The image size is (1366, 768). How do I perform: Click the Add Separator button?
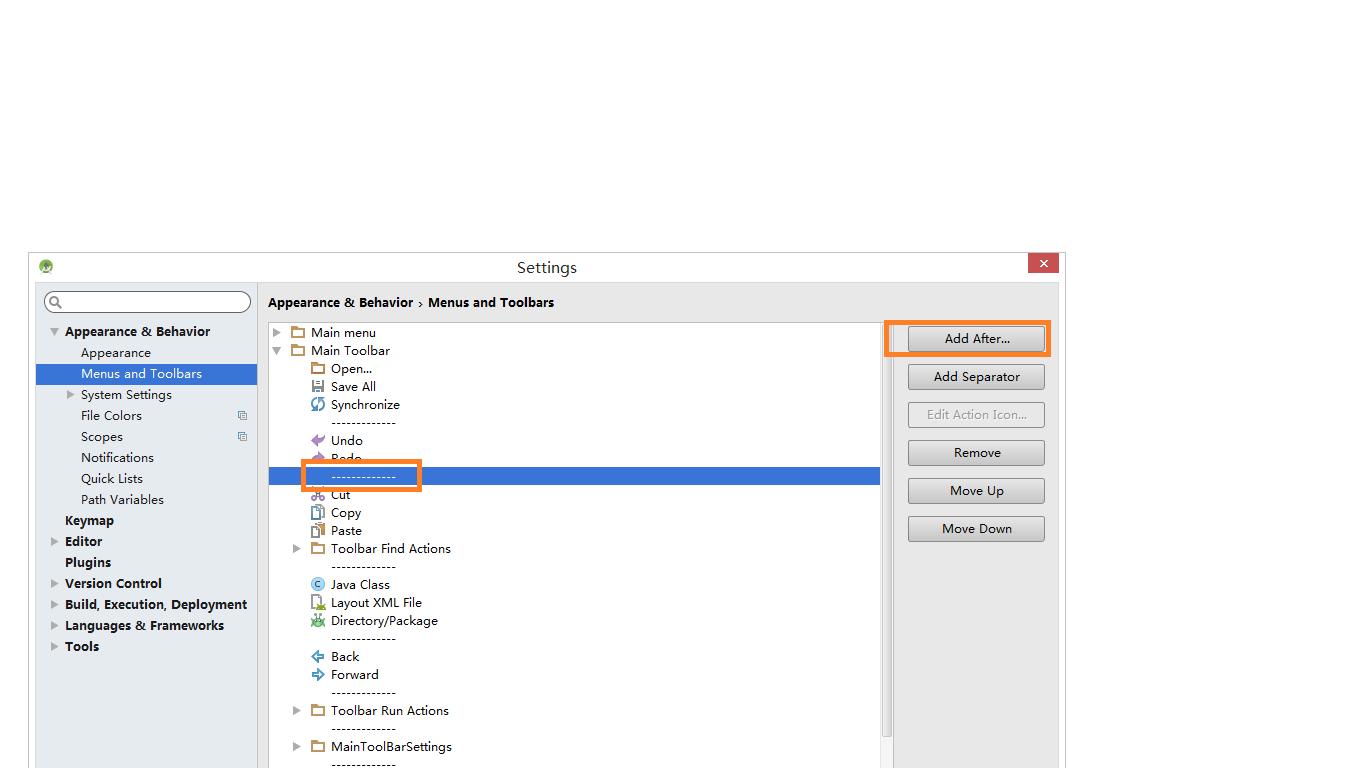coord(976,377)
